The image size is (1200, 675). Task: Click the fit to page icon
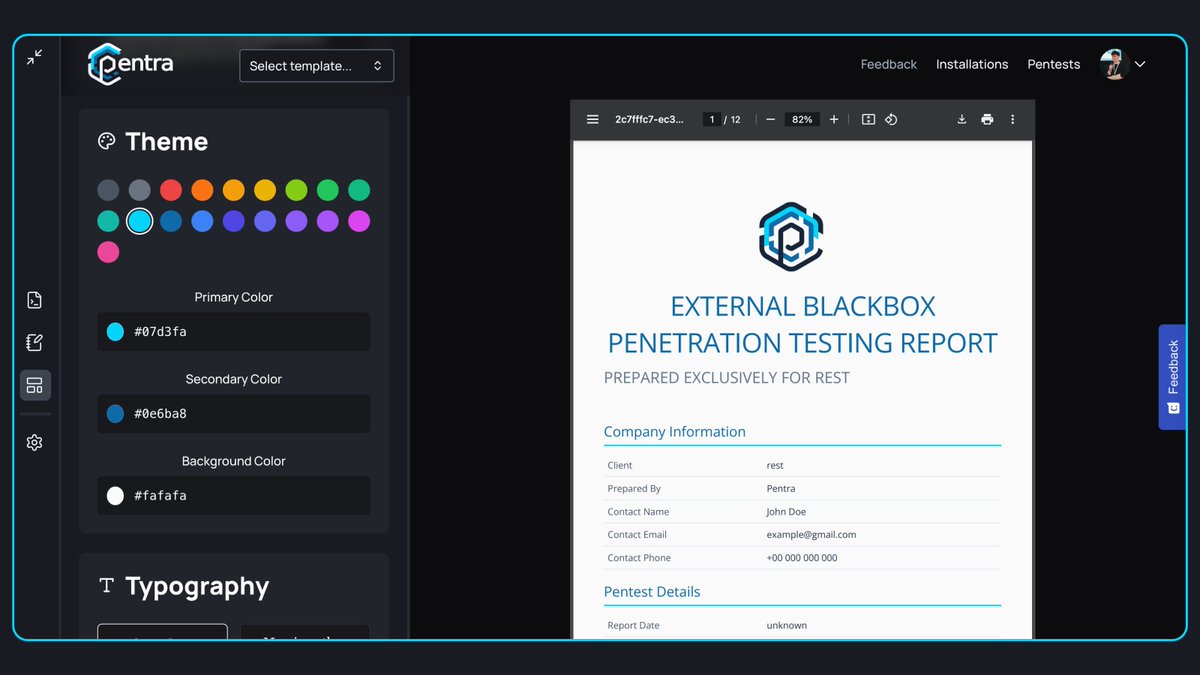(x=868, y=119)
